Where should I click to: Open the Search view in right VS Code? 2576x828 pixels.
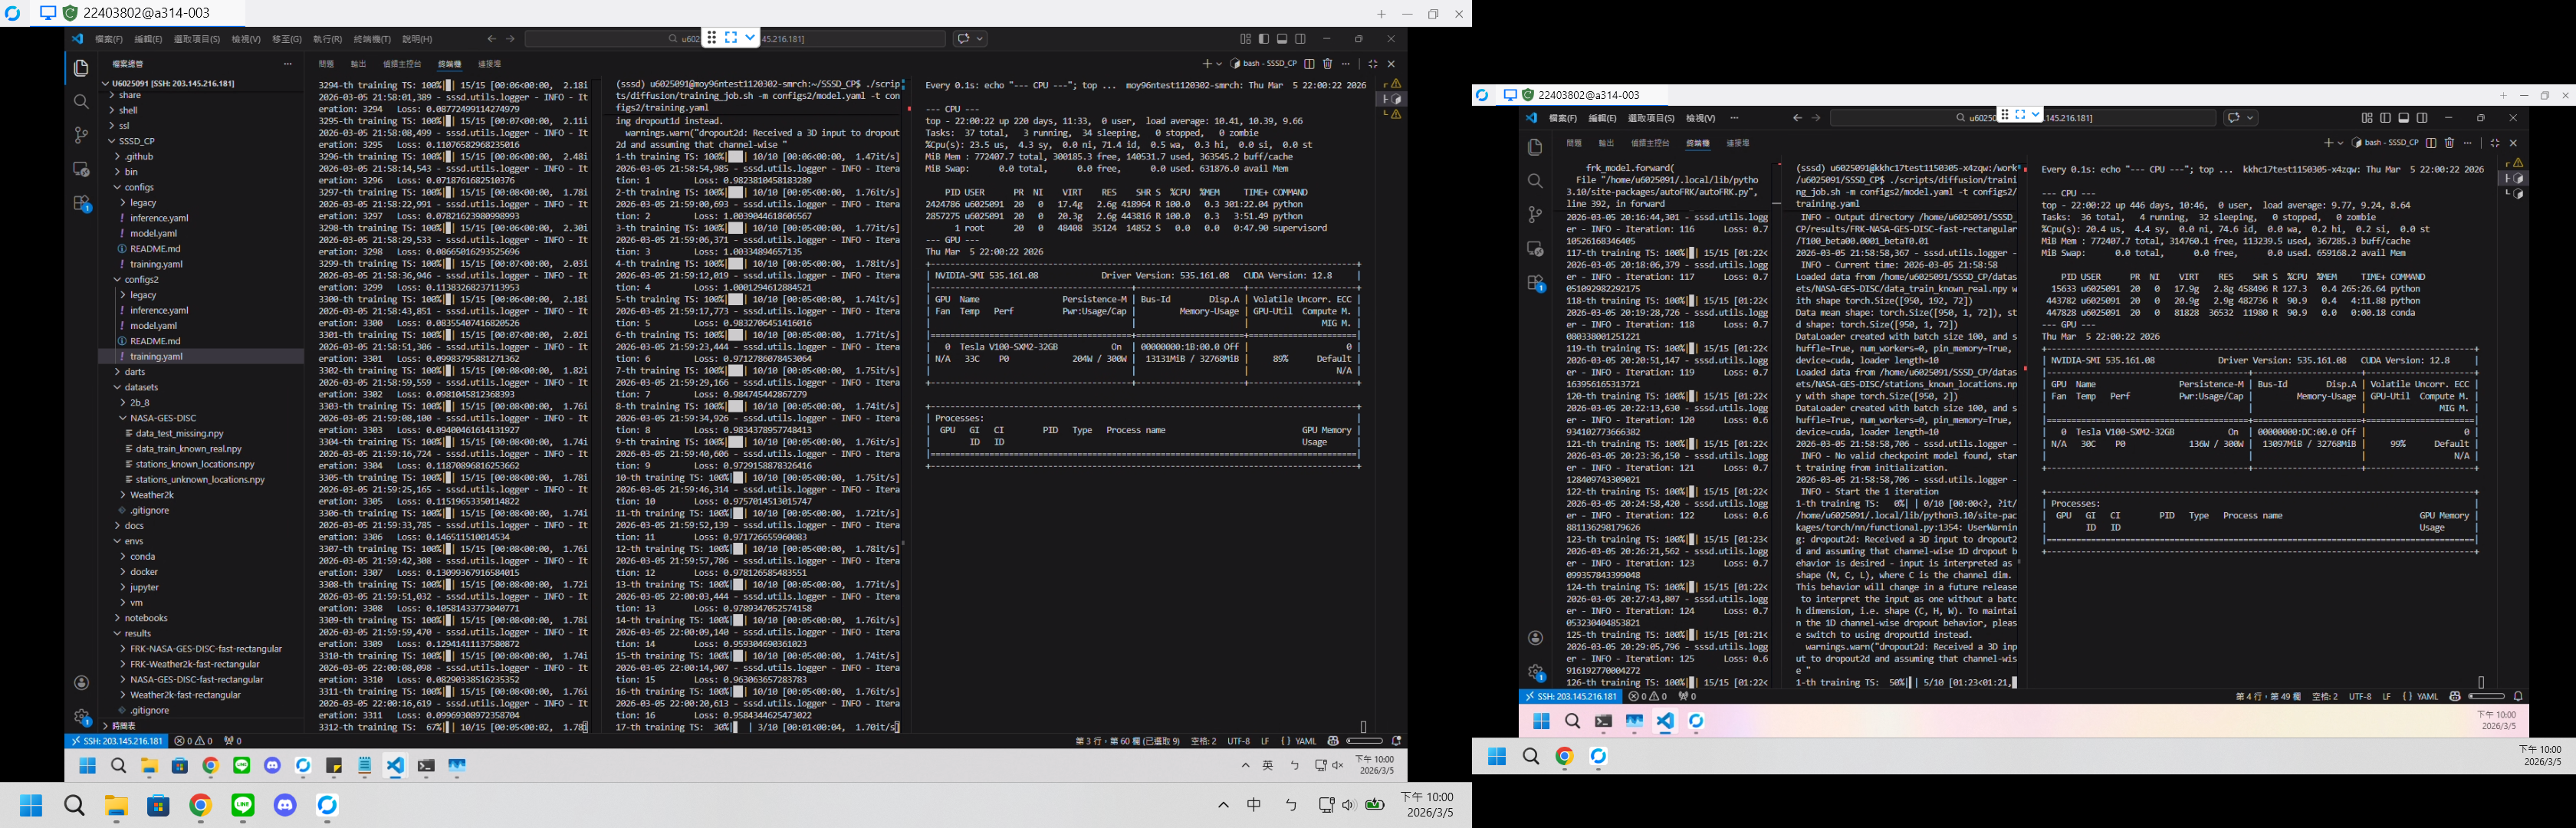1535,181
